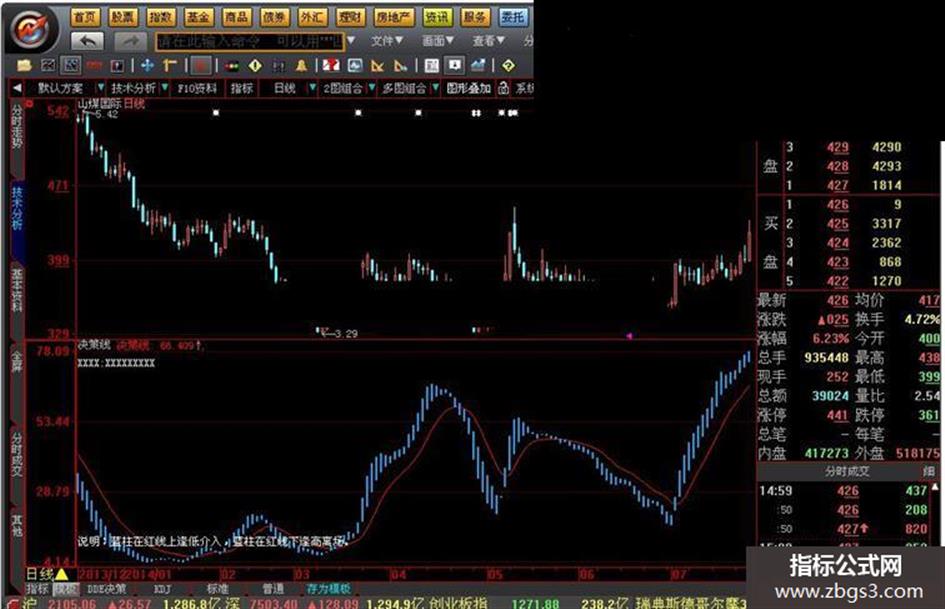945x609 pixels.
Task: Click the forward arrow button
Action: (131, 42)
